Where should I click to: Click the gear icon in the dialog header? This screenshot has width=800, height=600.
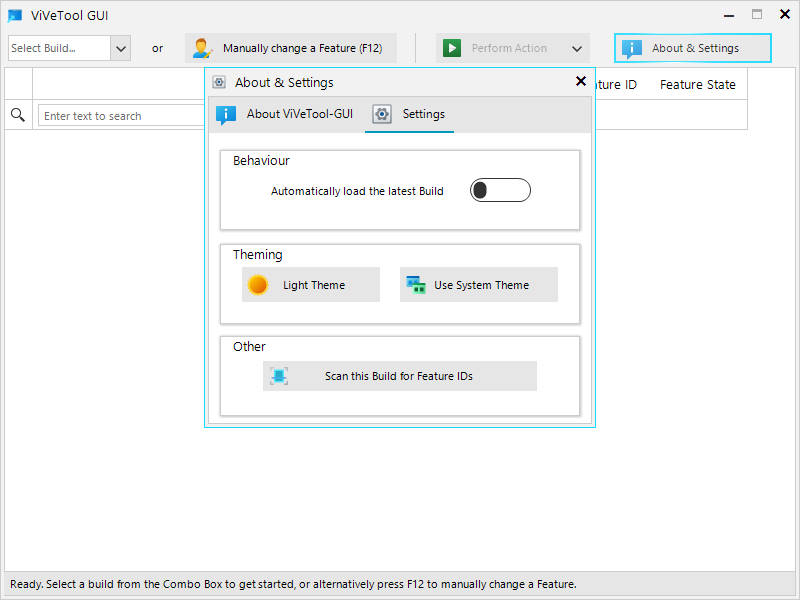[x=219, y=83]
